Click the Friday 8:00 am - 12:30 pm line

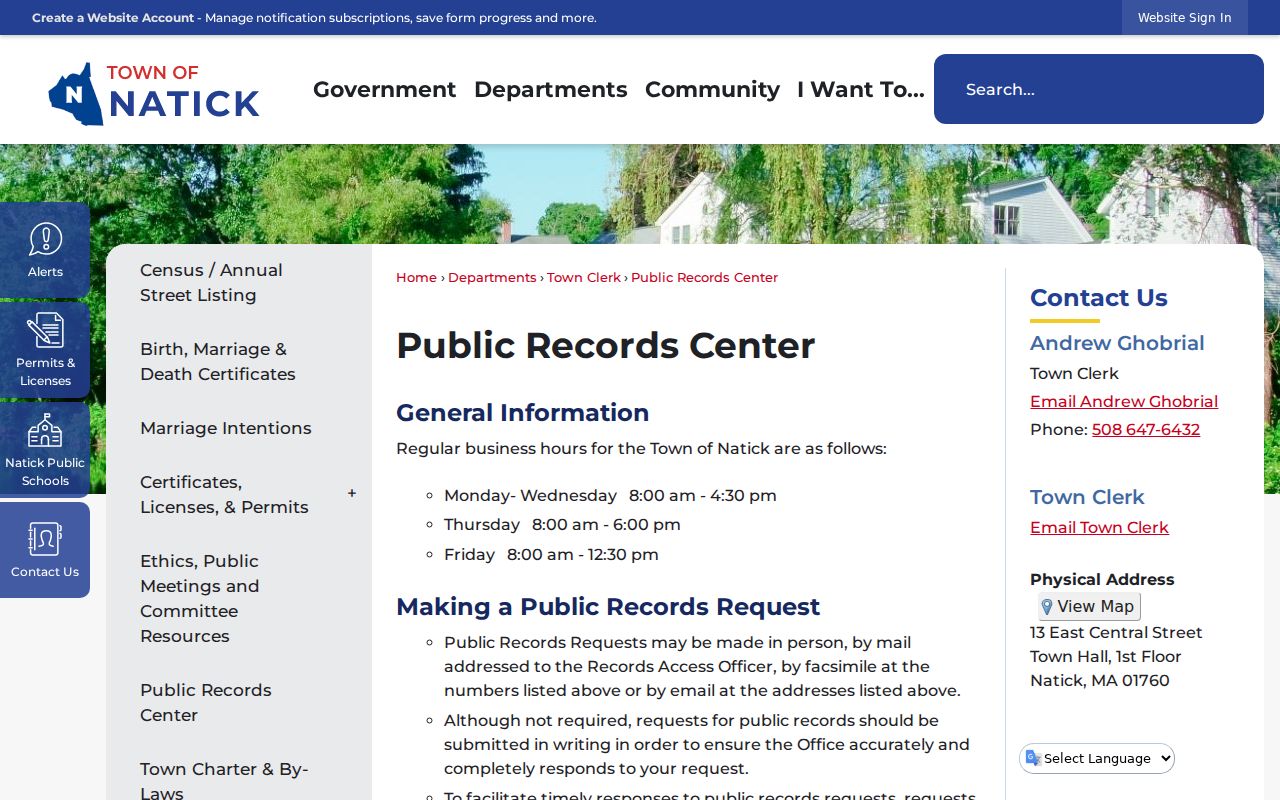(x=551, y=554)
